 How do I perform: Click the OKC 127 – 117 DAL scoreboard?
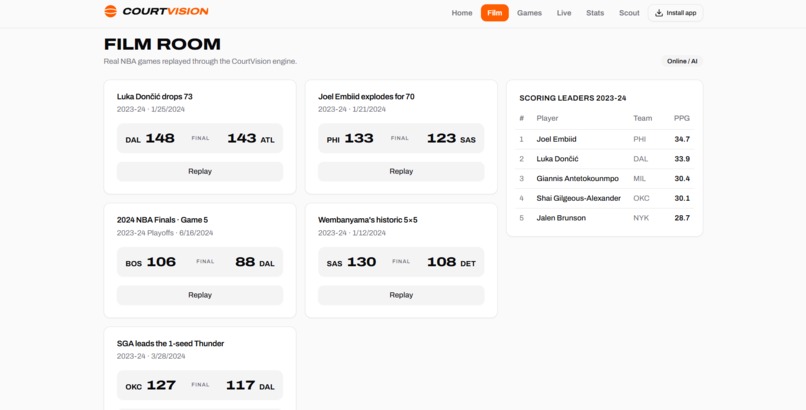pos(200,385)
